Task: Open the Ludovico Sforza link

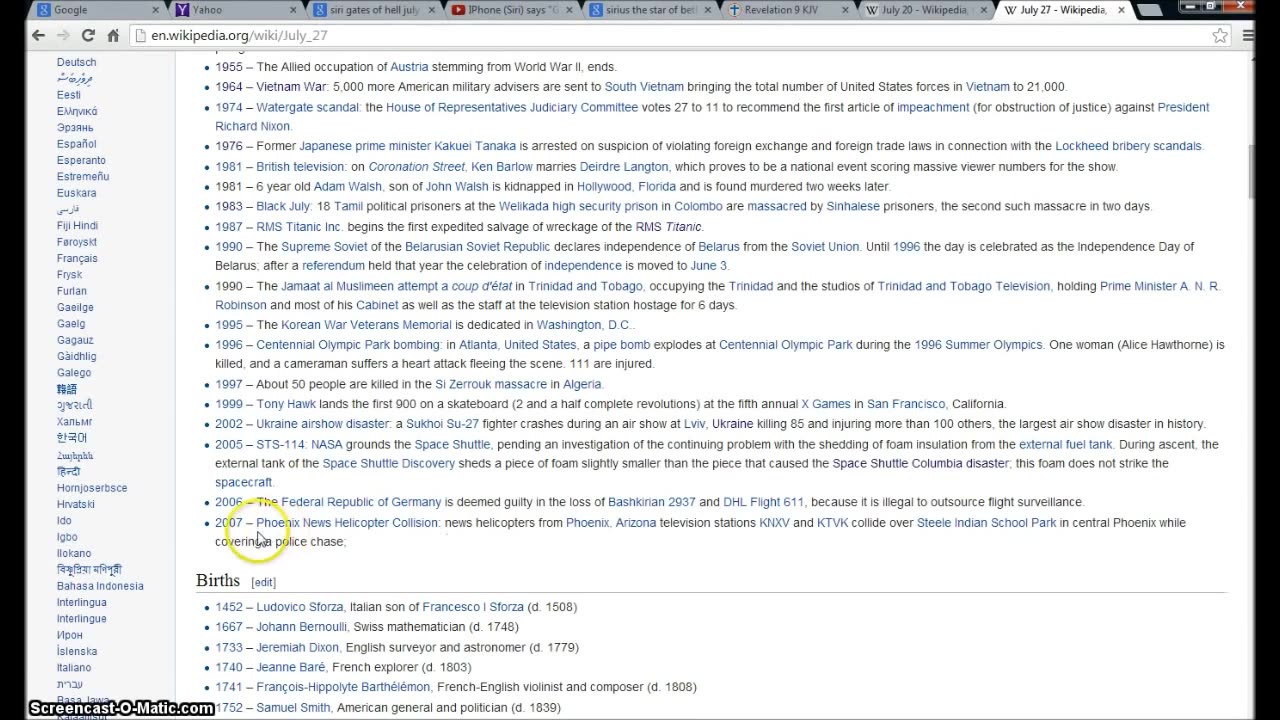Action: (x=300, y=607)
